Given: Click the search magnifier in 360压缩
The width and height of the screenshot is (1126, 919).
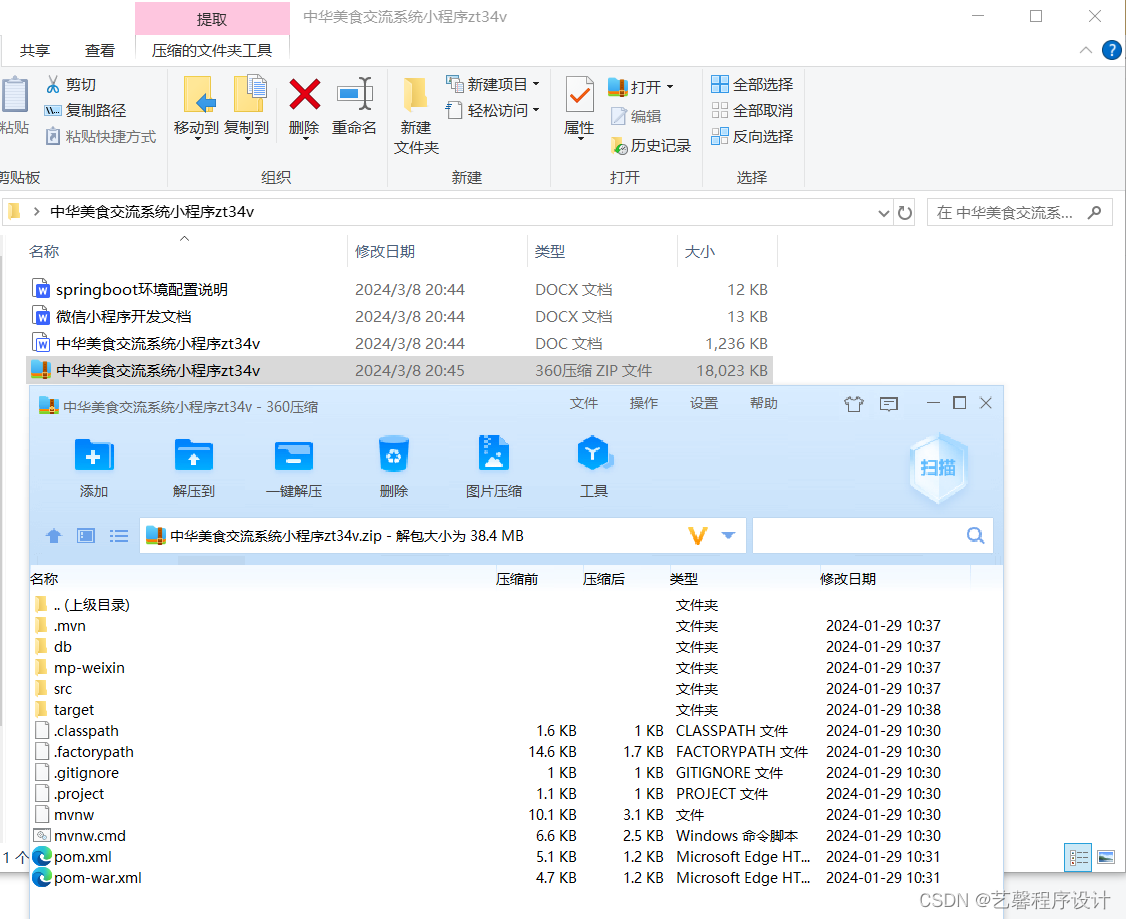Looking at the screenshot, I should (975, 536).
